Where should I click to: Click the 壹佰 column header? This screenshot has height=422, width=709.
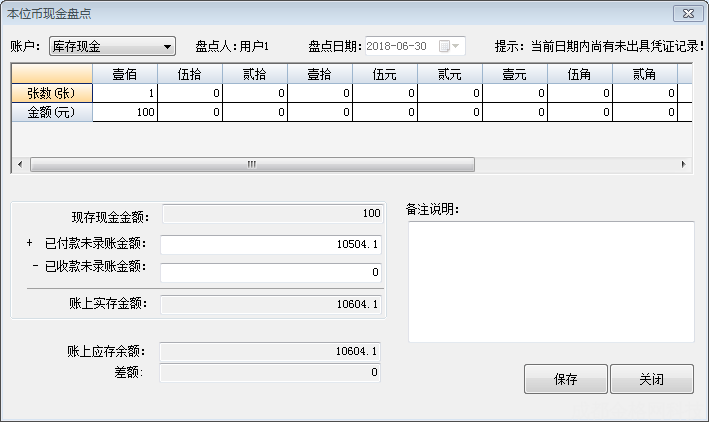pyautogui.click(x=125, y=73)
